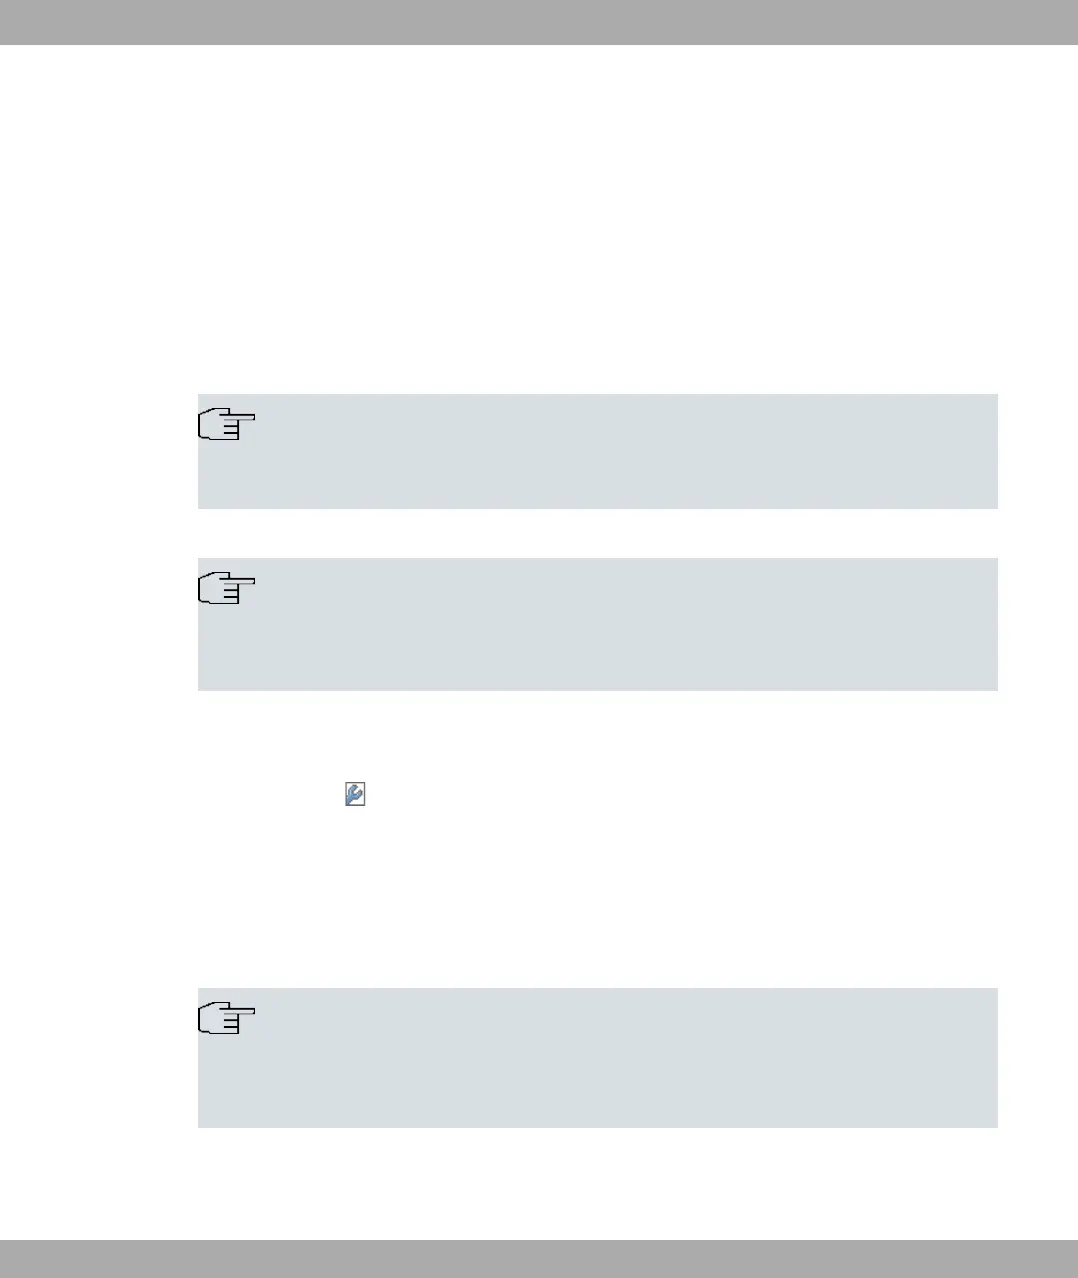Image resolution: width=1078 pixels, height=1278 pixels.
Task: Click the dark gray footer bar at bottom
Action: coord(539,1258)
